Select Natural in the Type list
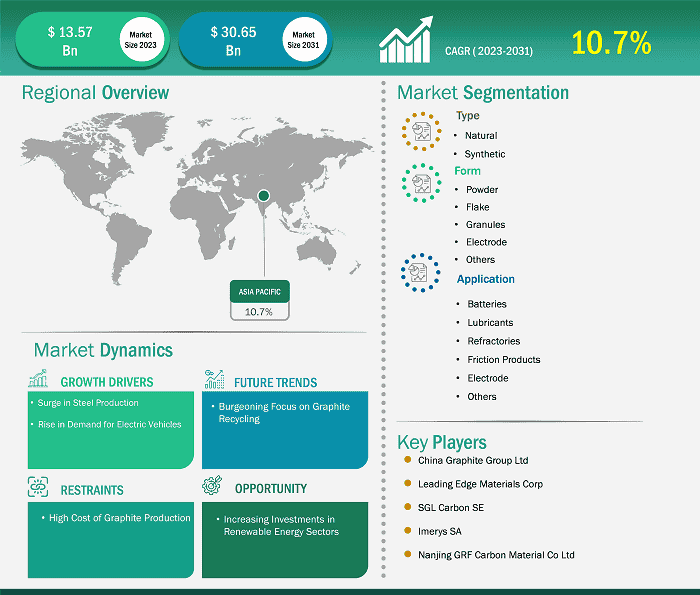Image resolution: width=700 pixels, height=595 pixels. (x=481, y=135)
